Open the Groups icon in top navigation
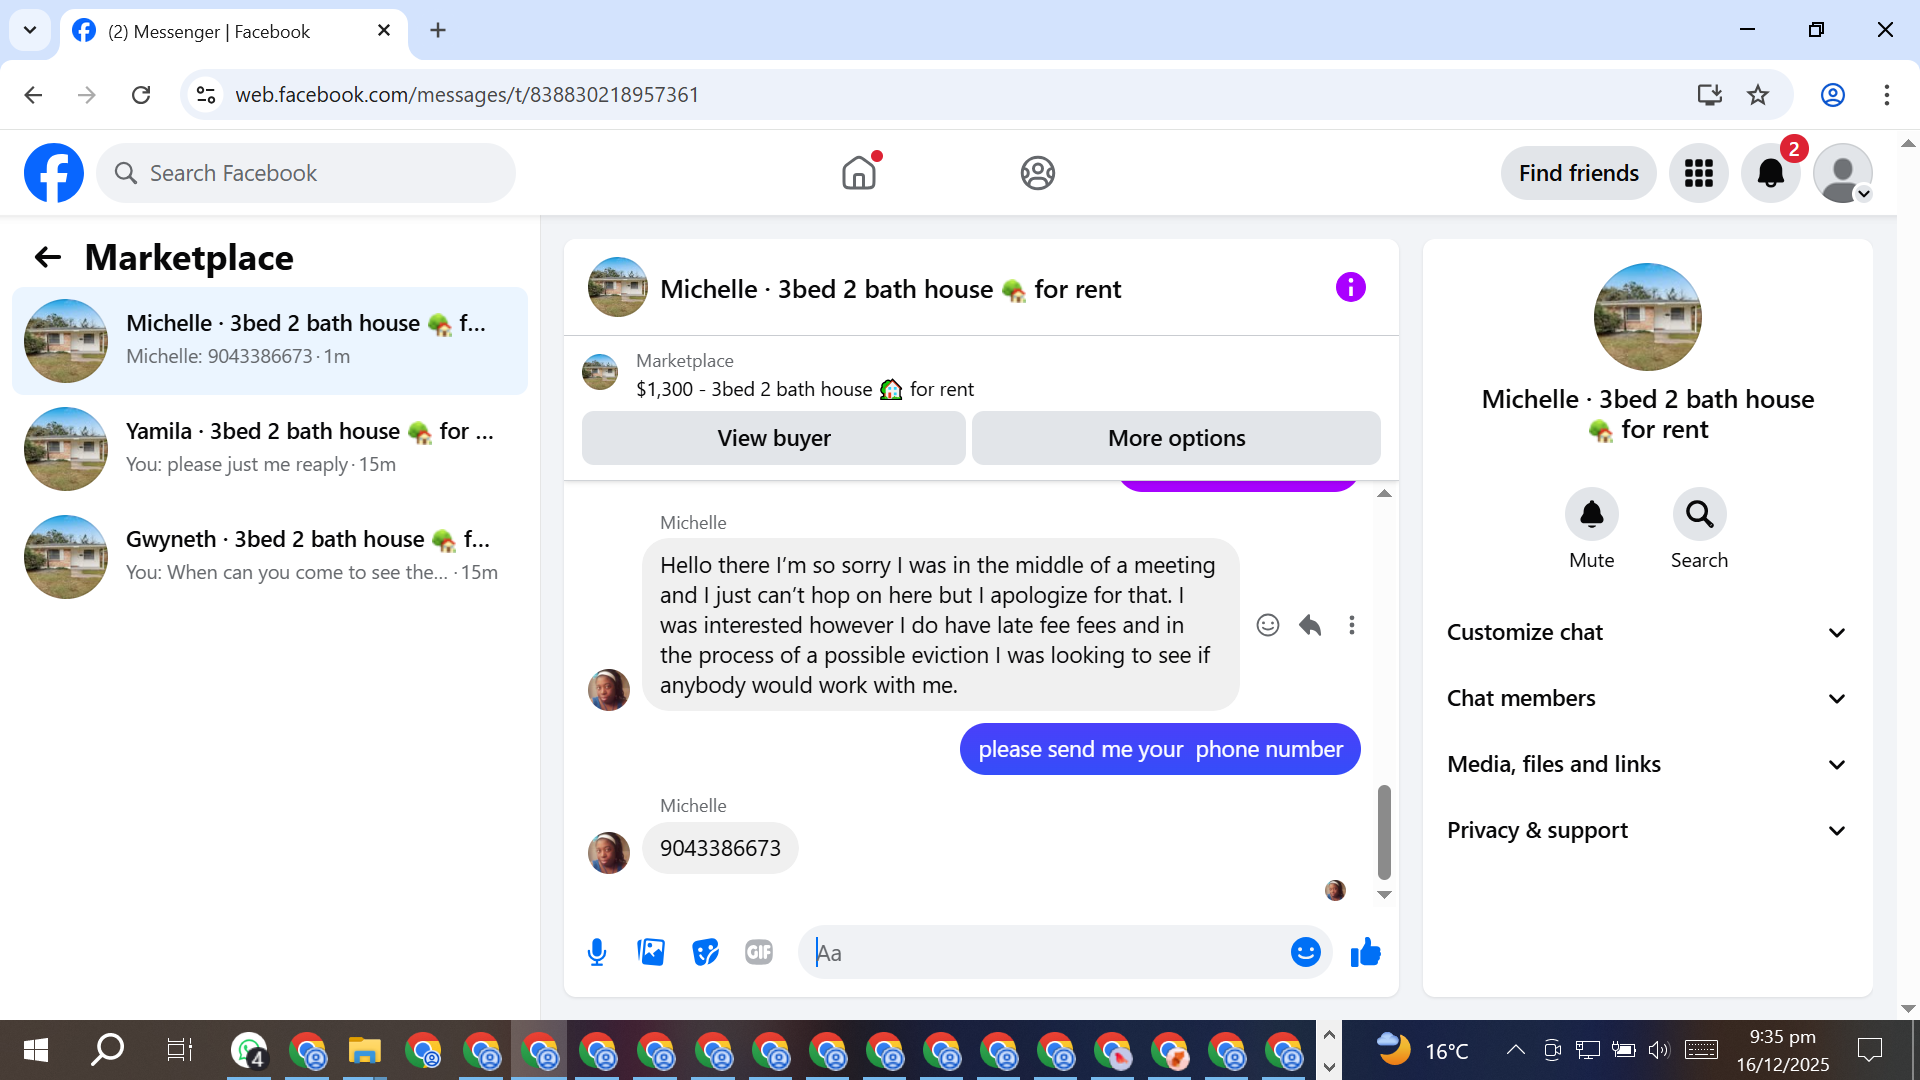Viewport: 1920px width, 1080px height. click(1038, 173)
